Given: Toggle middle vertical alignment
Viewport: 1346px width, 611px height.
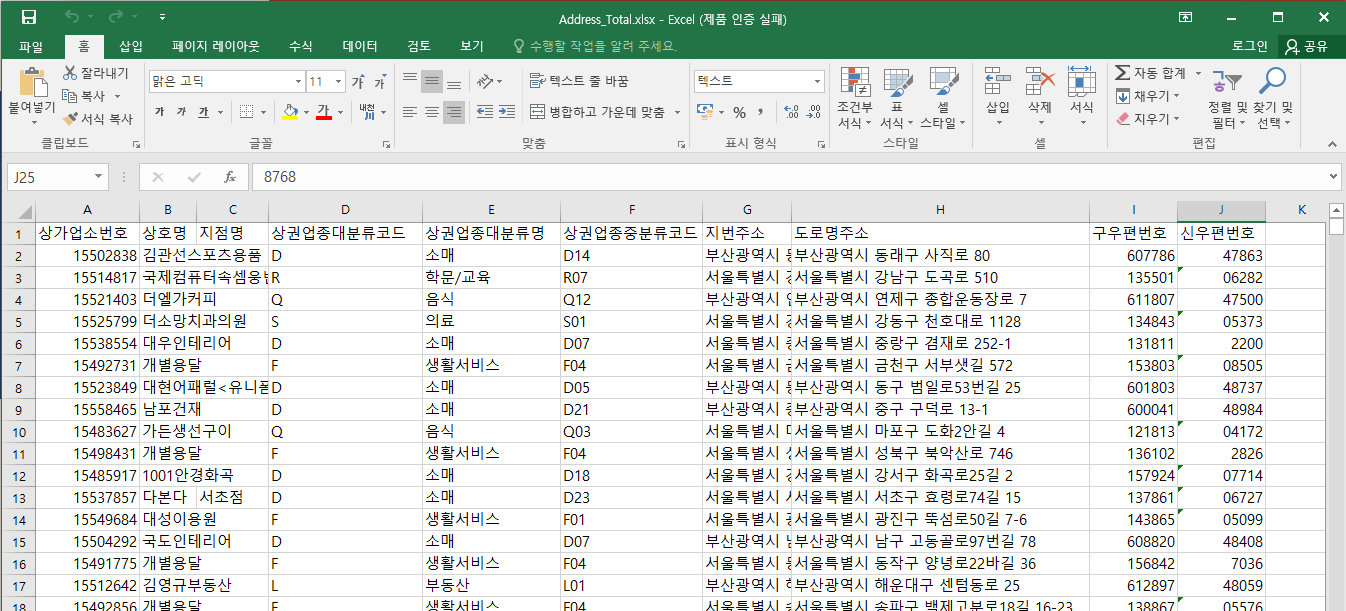Looking at the screenshot, I should [x=432, y=81].
